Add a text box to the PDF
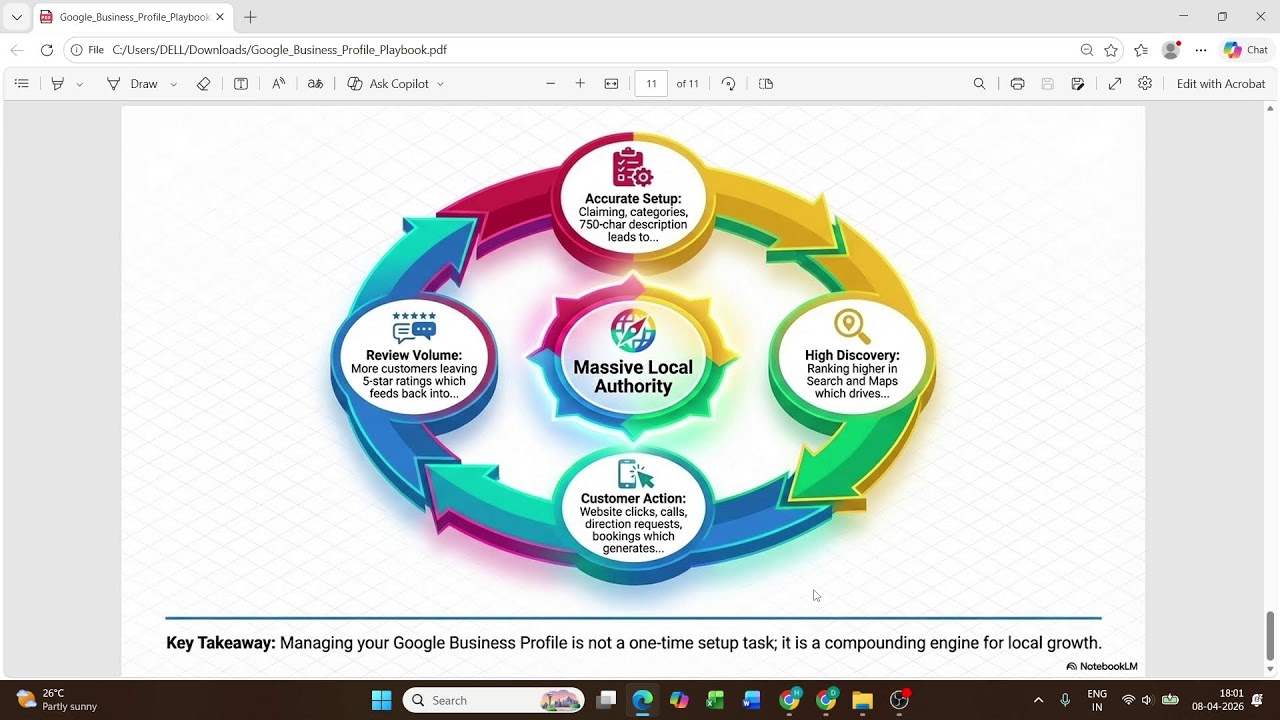 241,84
